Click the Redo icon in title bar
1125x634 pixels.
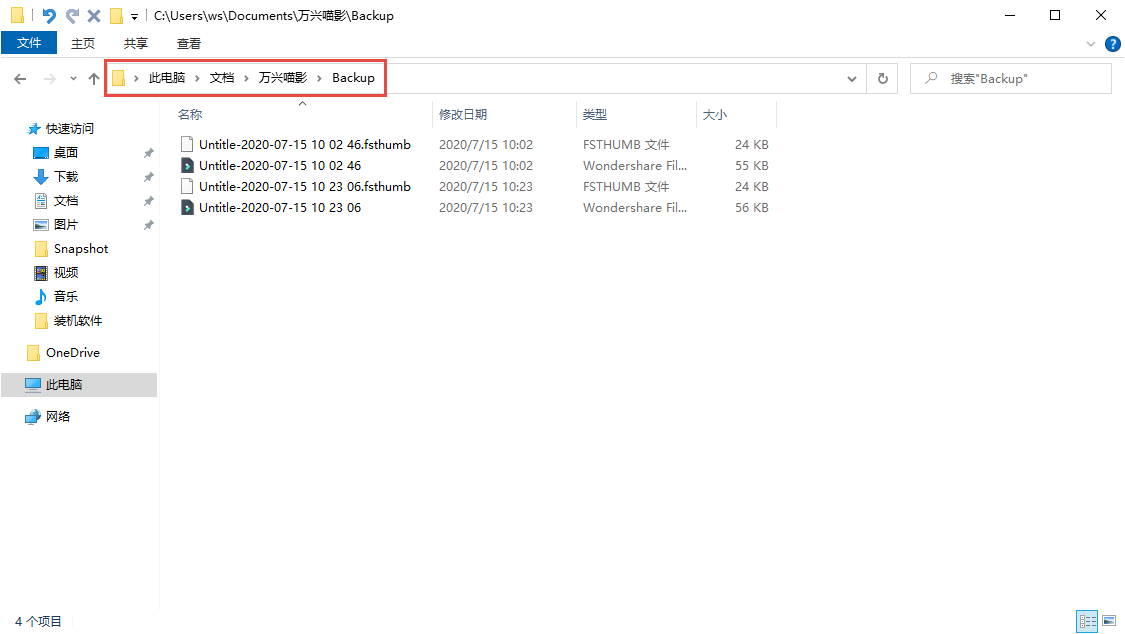(72, 15)
